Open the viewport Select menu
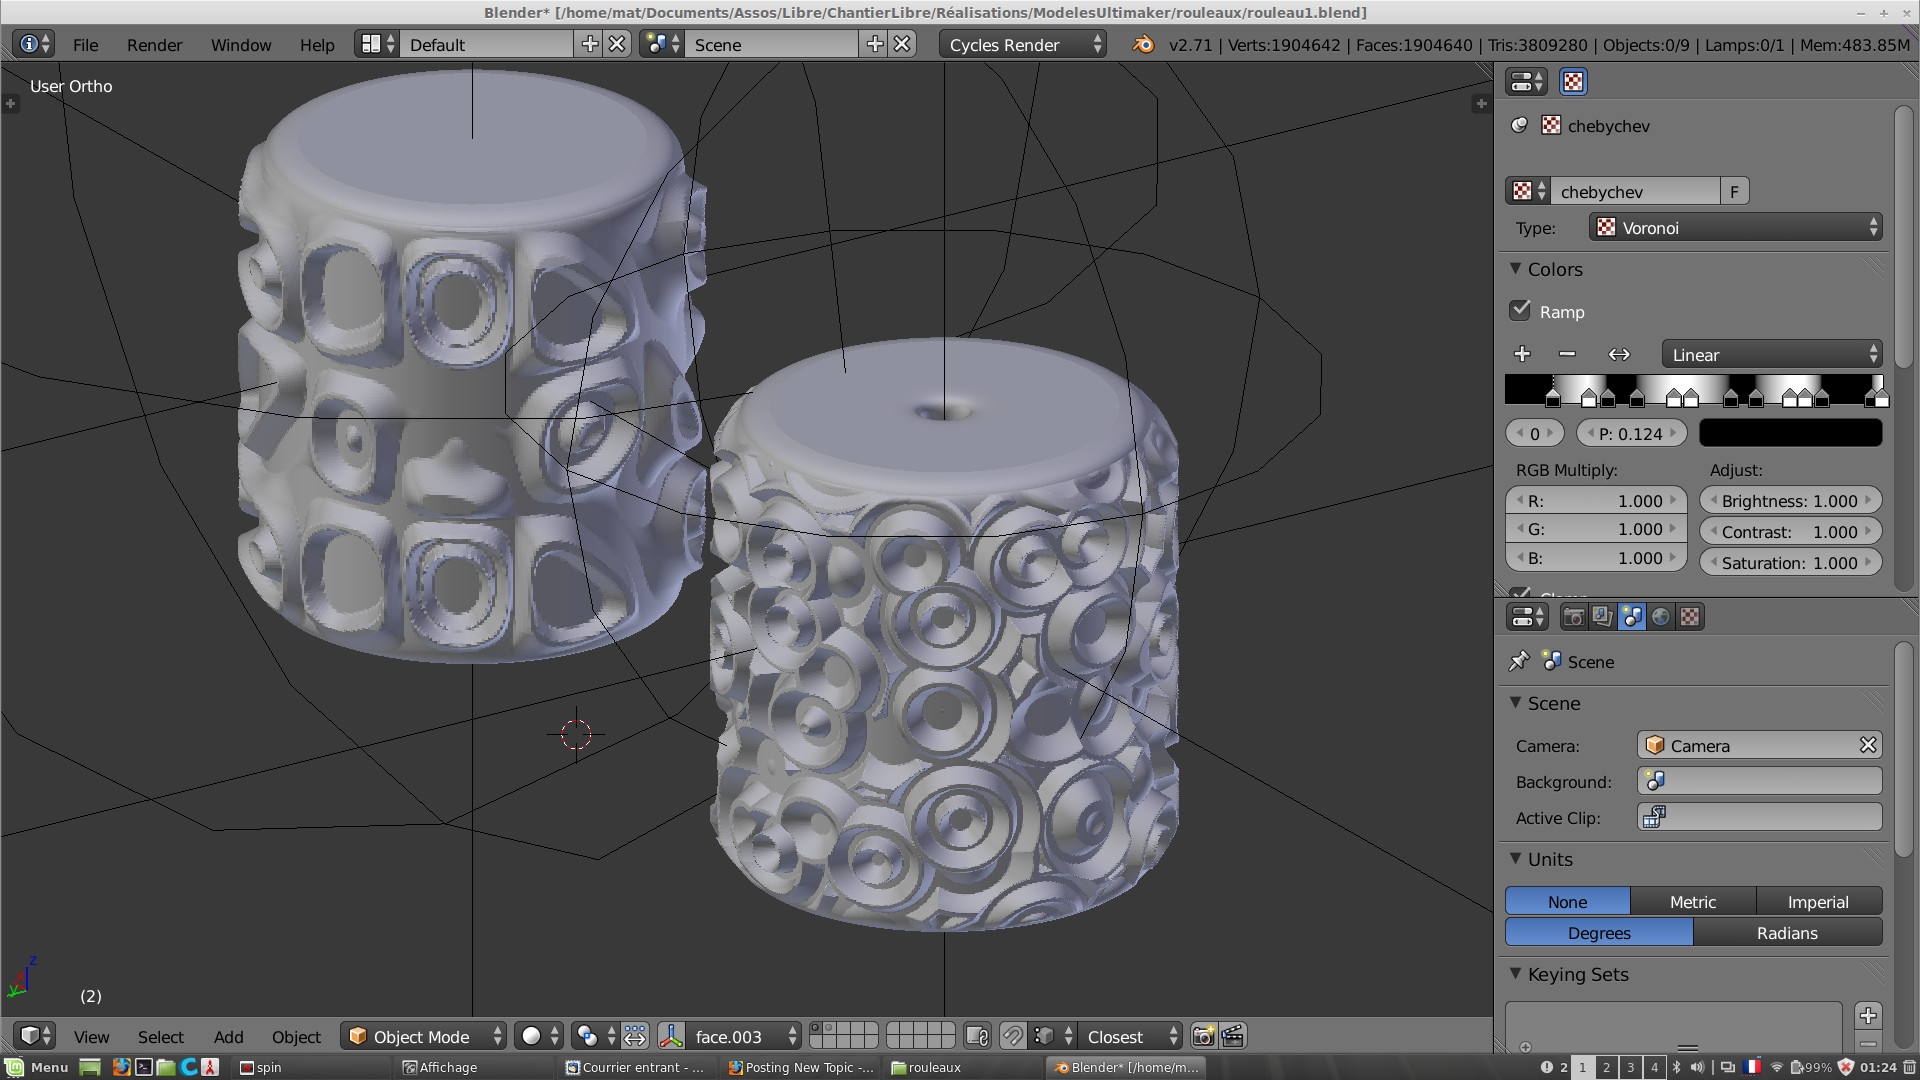Image resolution: width=1920 pixels, height=1080 pixels. [160, 1037]
